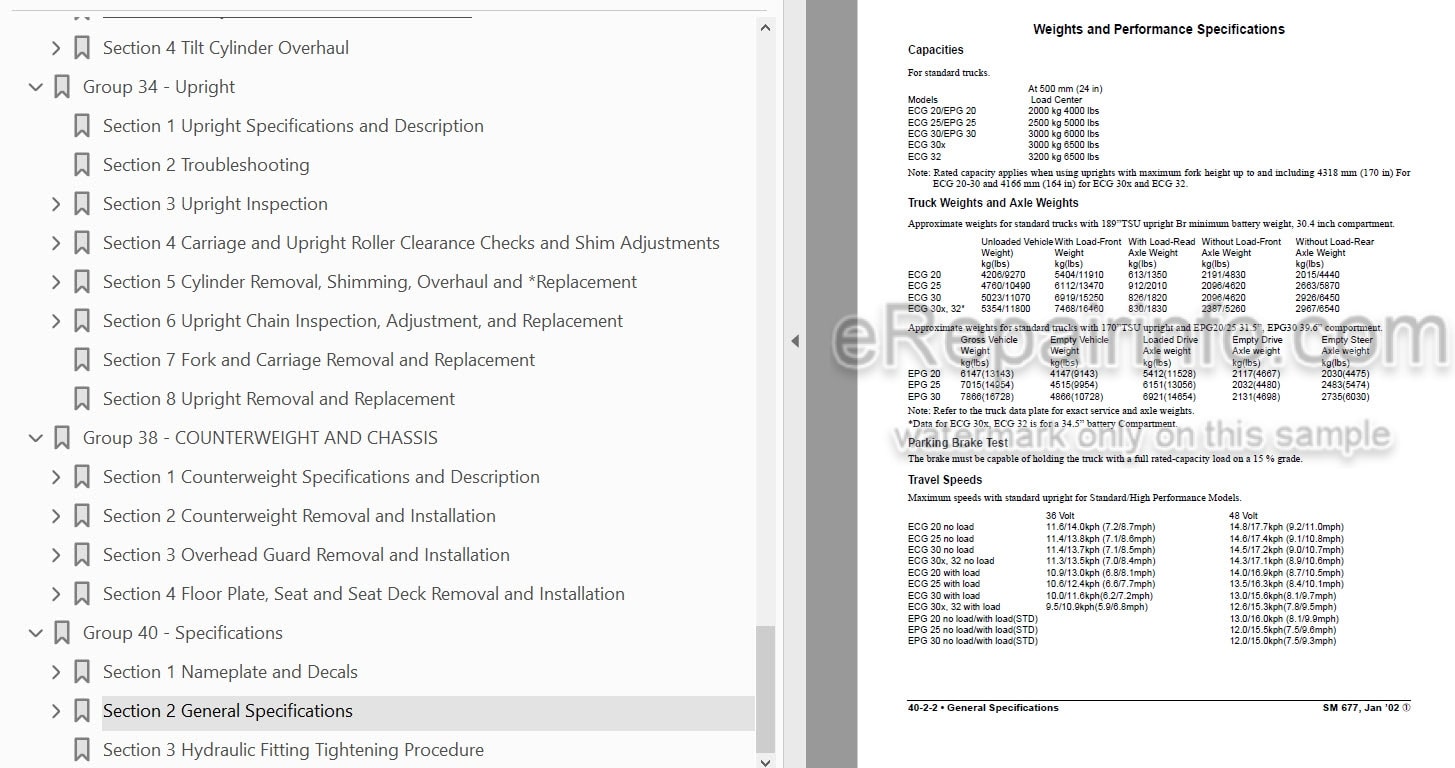Click the bookmarks panel scrollbar thumb

point(766,688)
